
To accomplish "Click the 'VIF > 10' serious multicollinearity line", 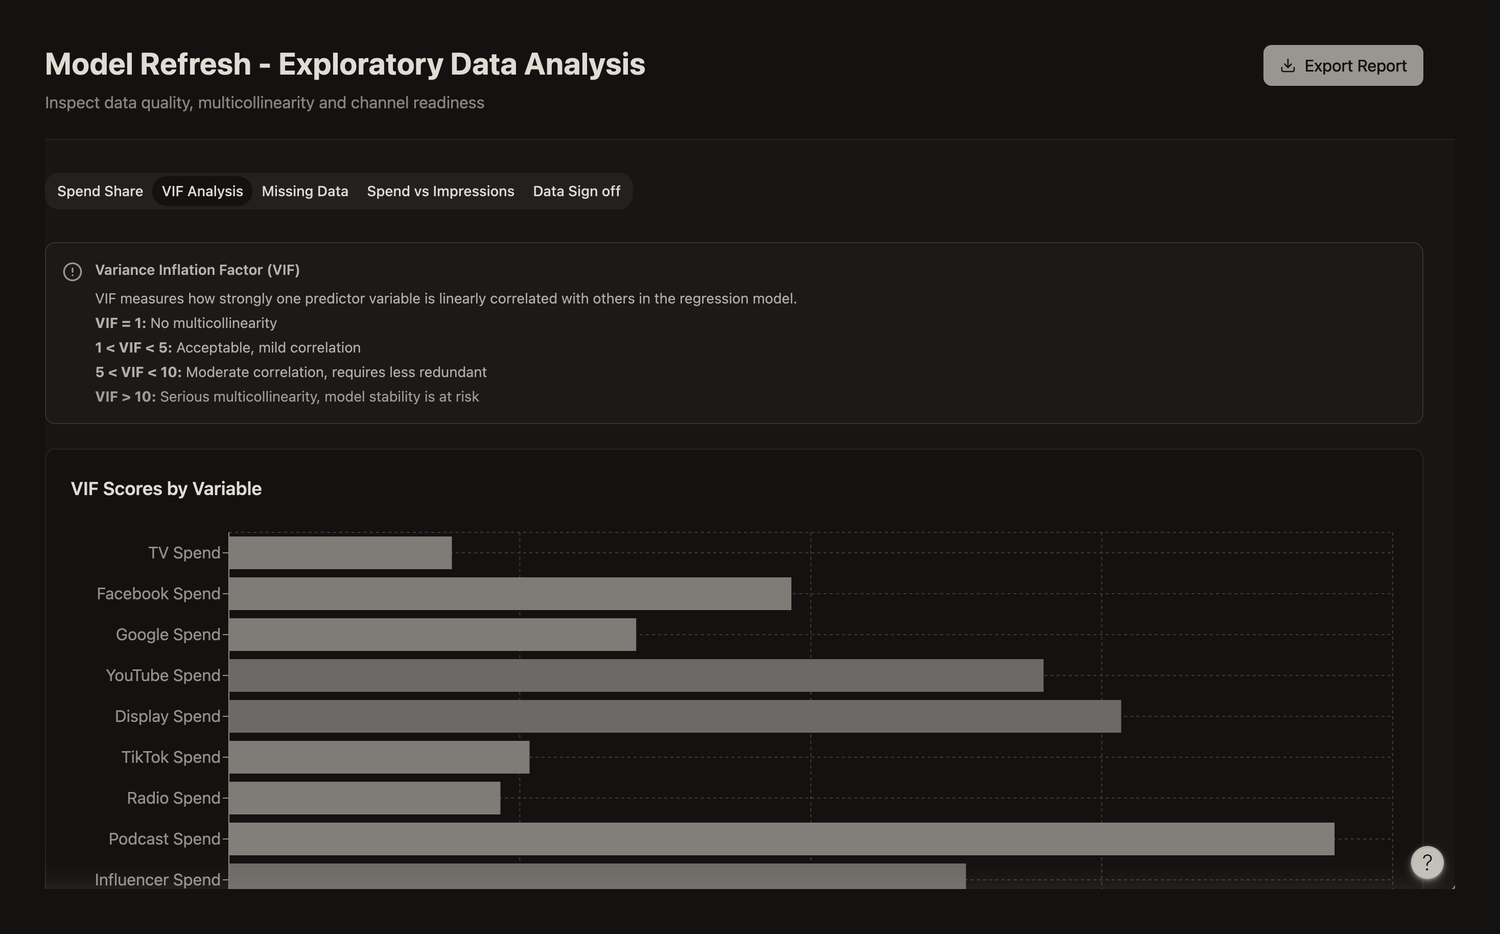I will 287,397.
